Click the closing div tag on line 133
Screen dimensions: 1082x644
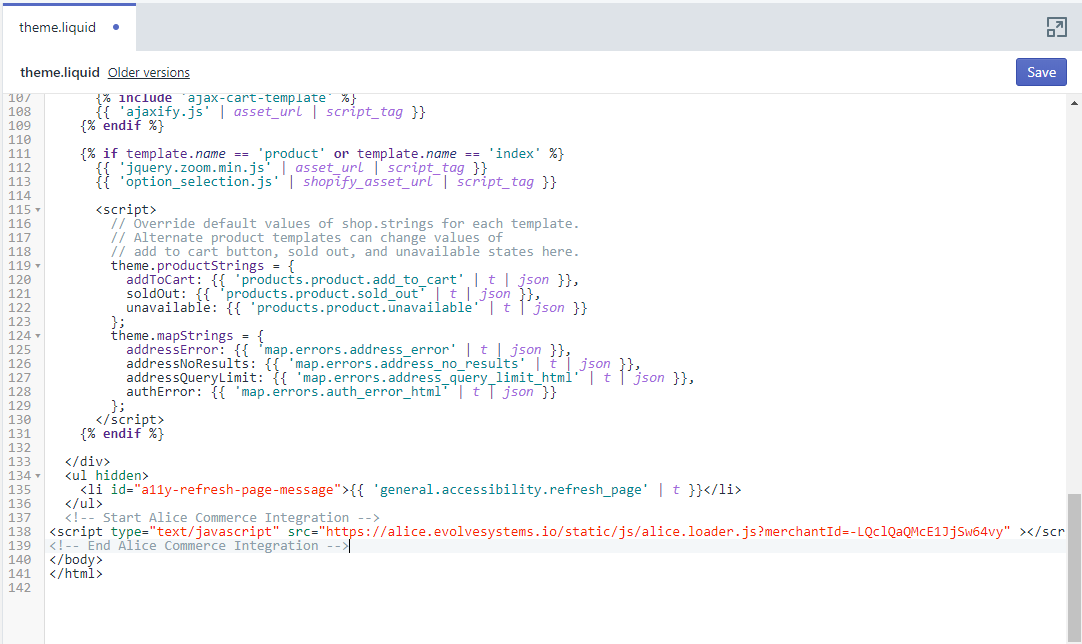coord(88,462)
